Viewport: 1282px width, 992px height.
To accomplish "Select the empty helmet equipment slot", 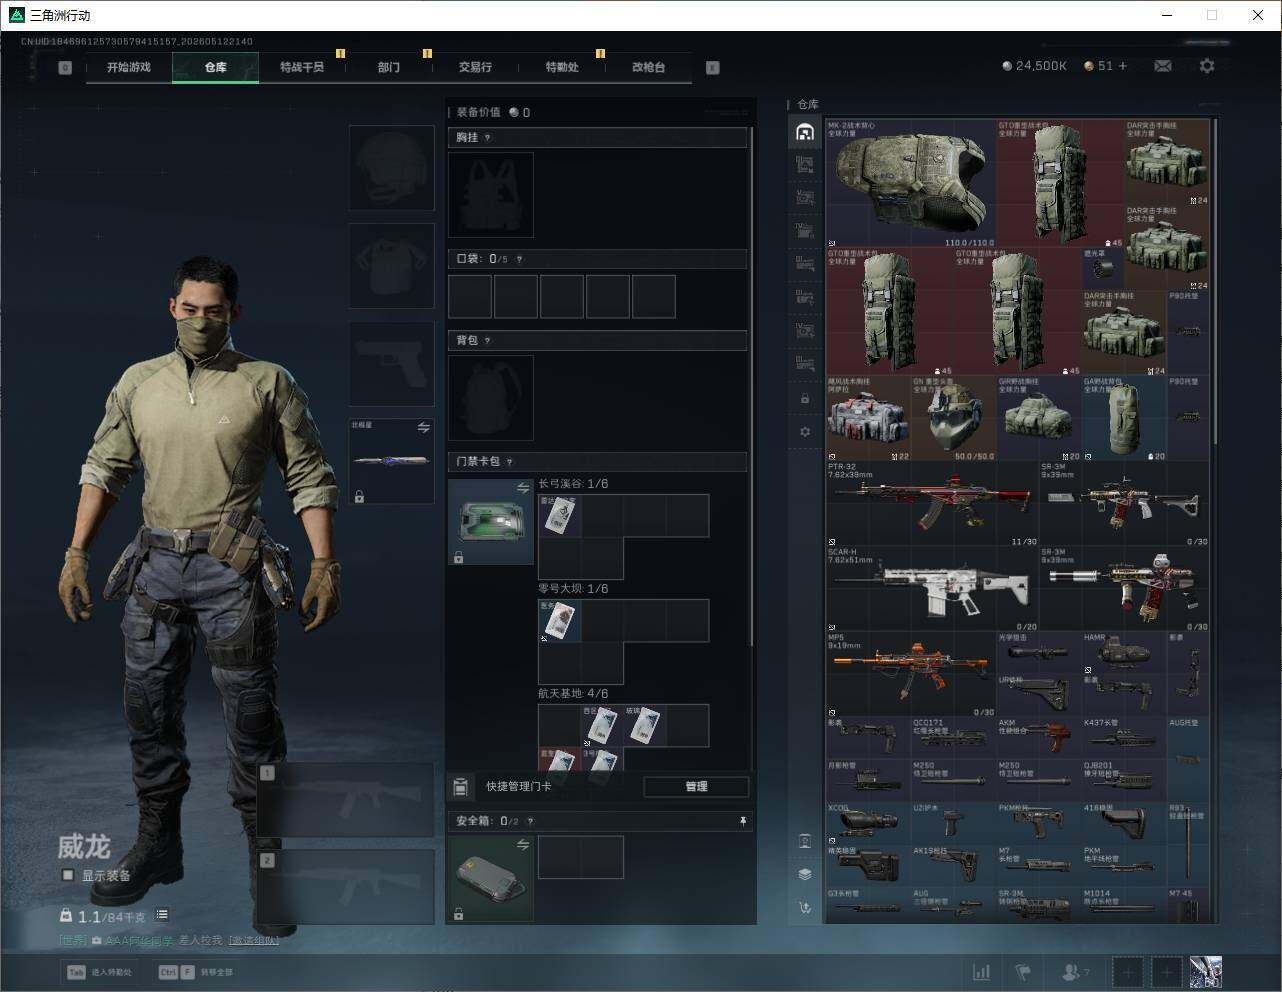I will pyautogui.click(x=392, y=168).
